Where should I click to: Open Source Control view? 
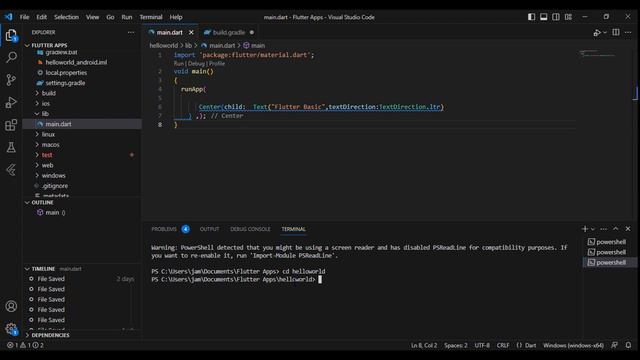click(x=11, y=80)
